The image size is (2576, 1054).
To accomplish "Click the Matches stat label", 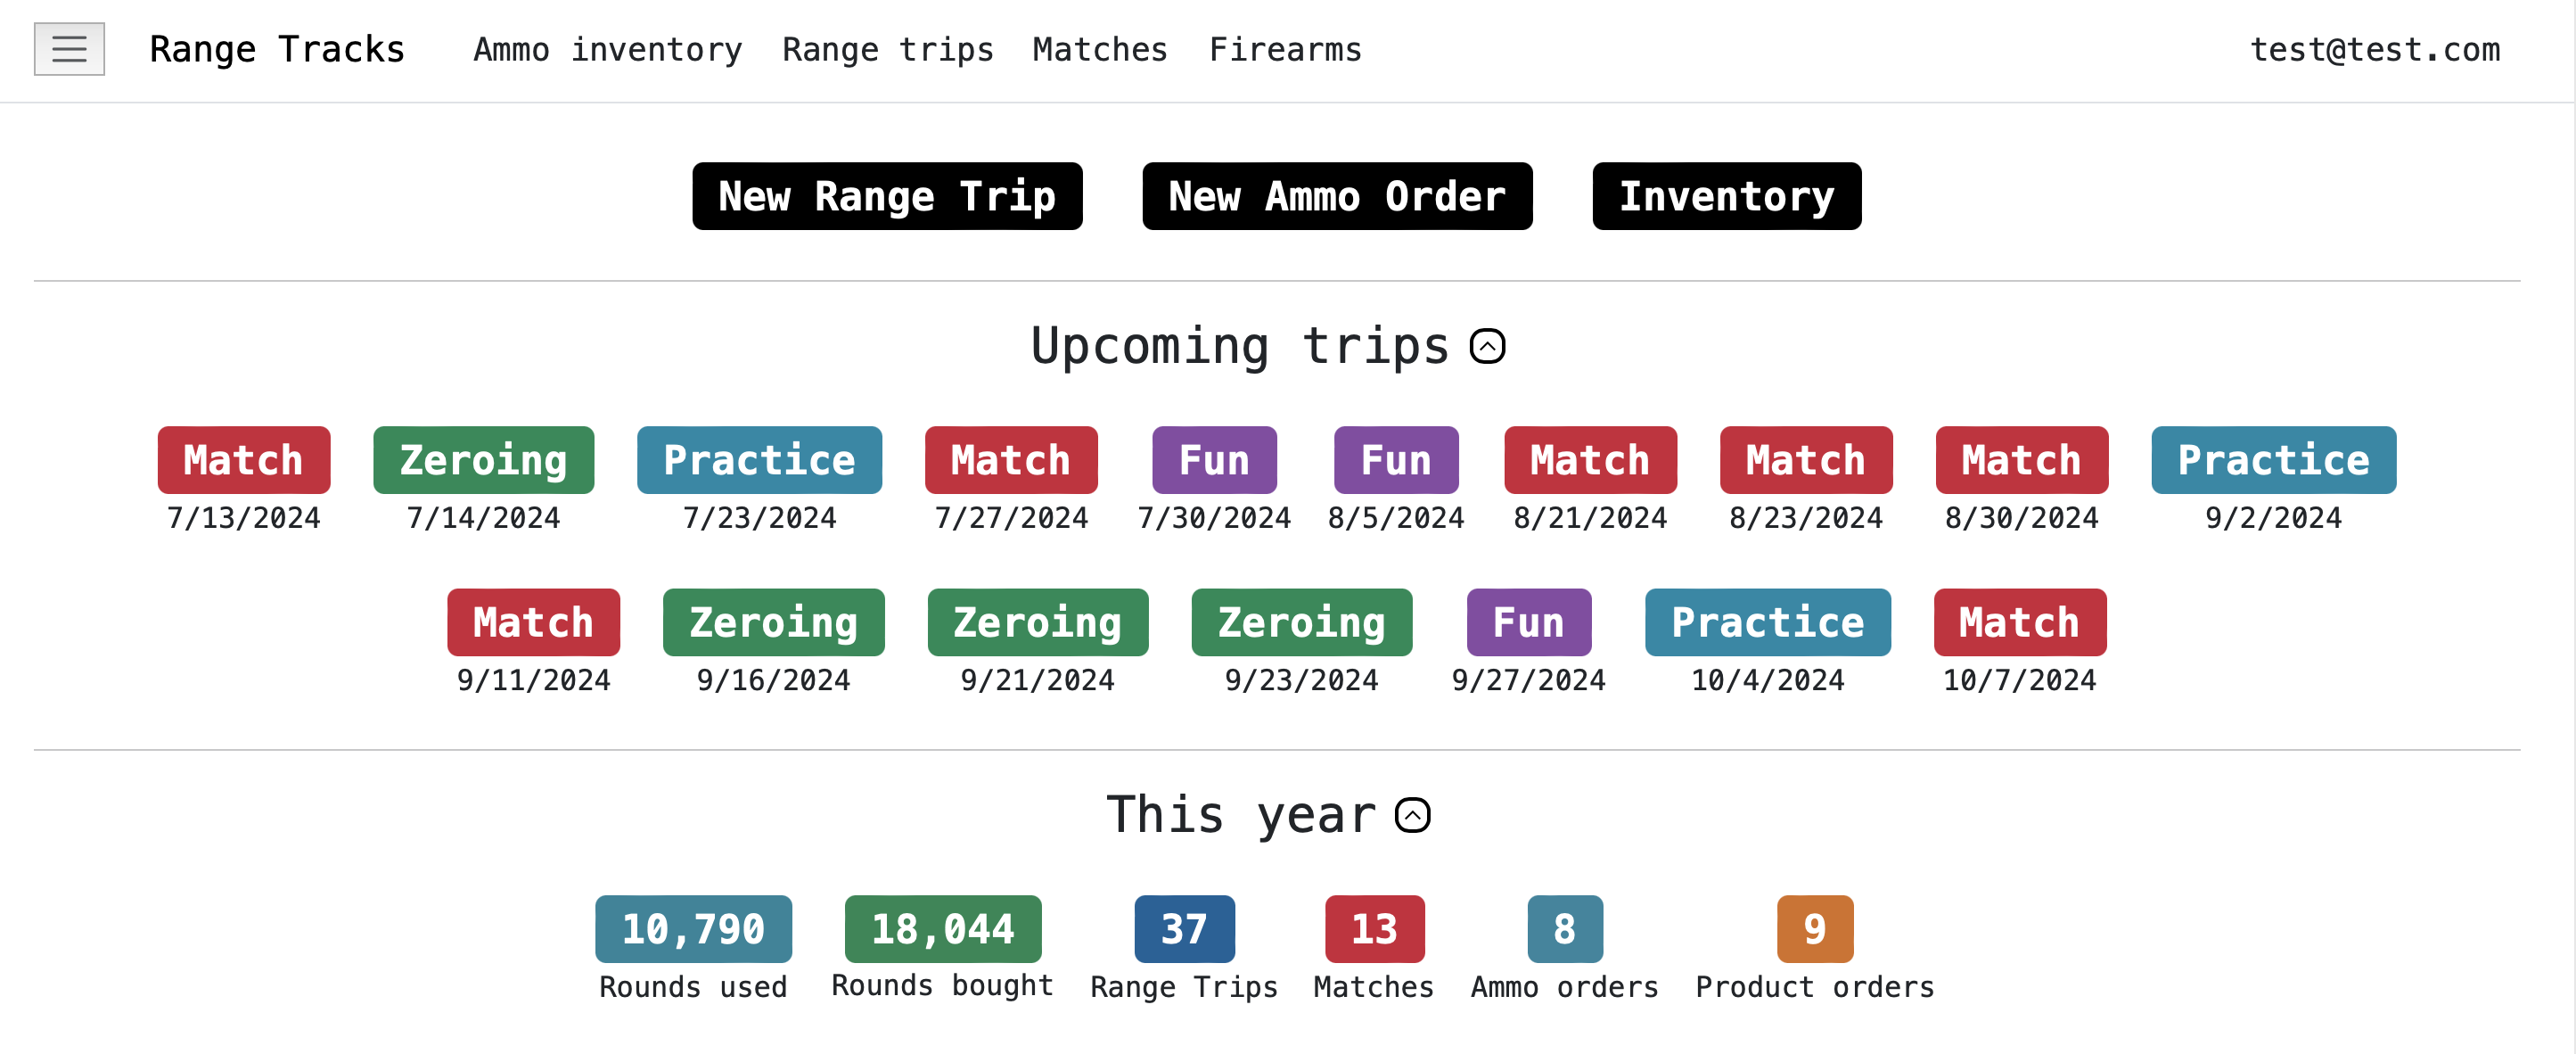I will pos(1375,987).
